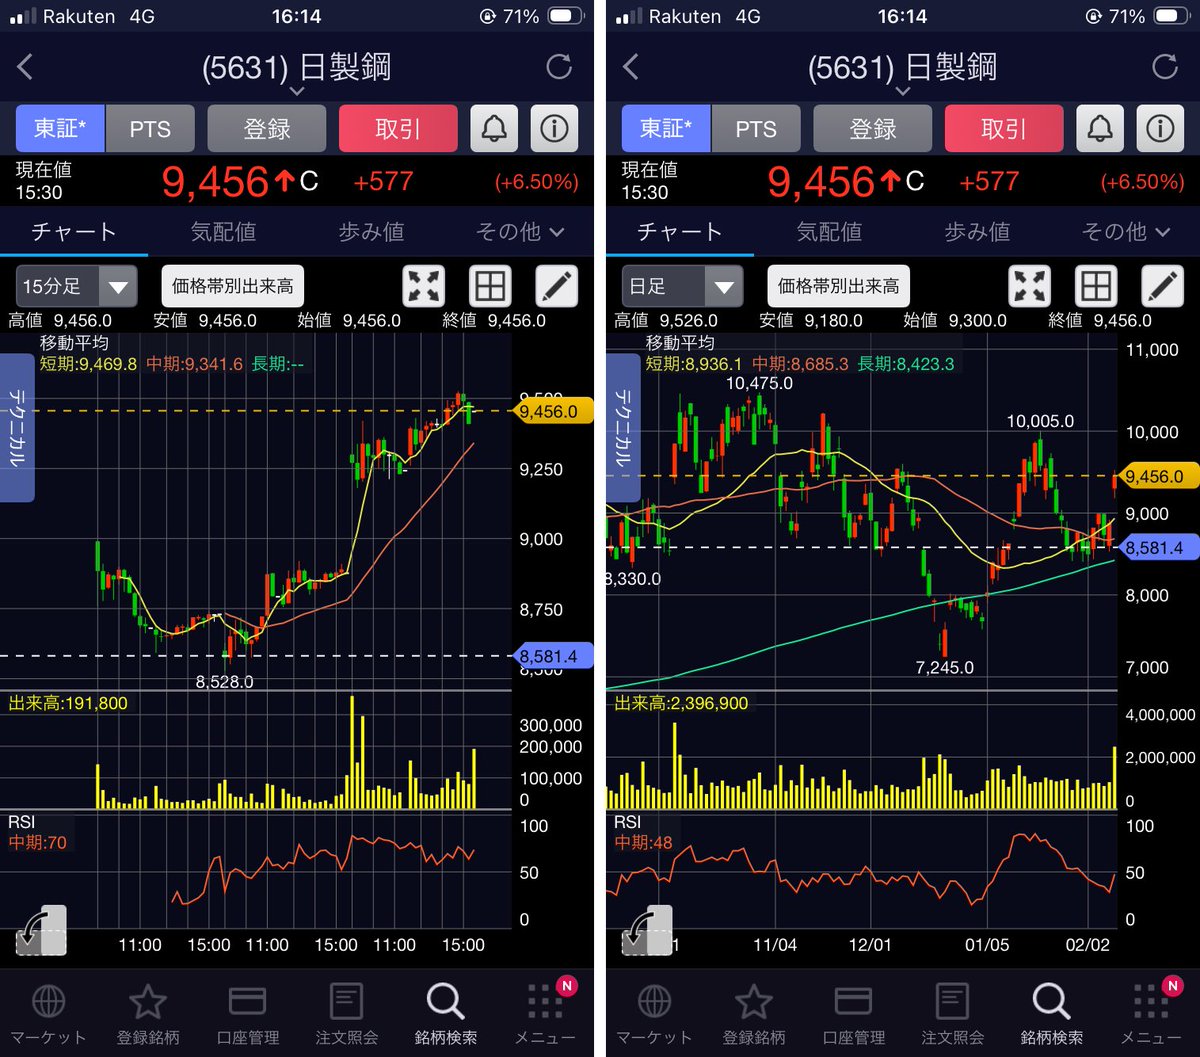
Task: Expand stock title chevron in right screen
Action: tap(903, 91)
